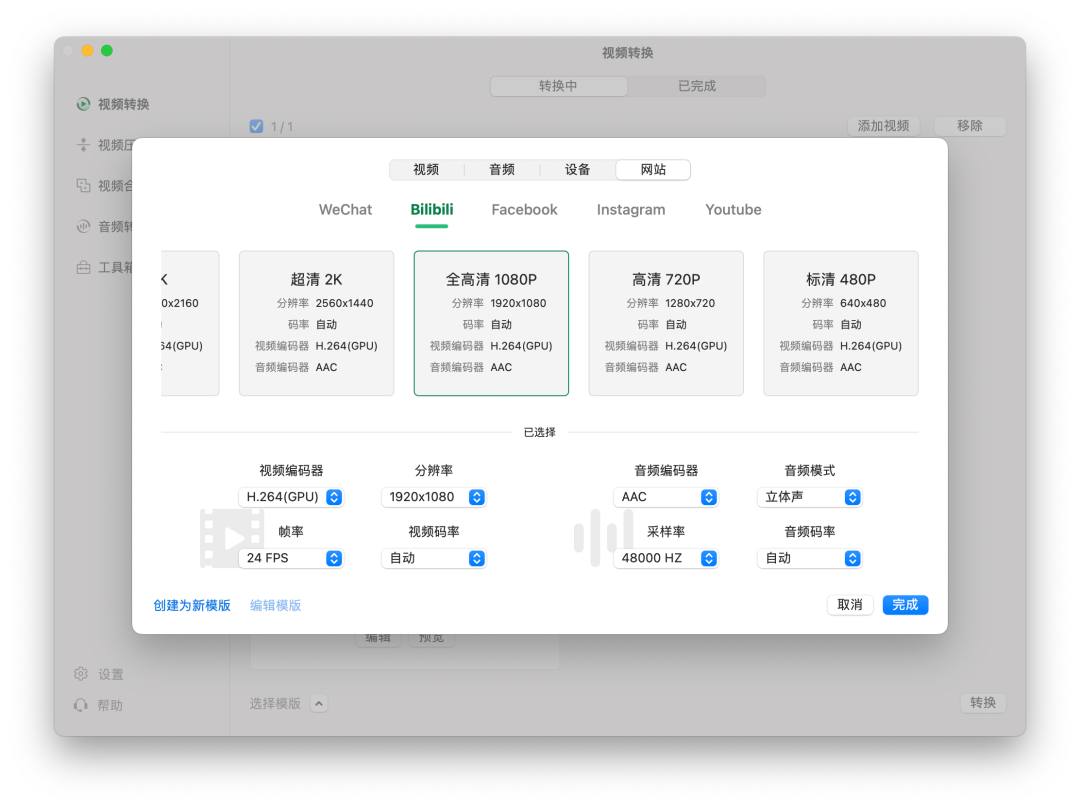
Task: Select the 网站 tab
Action: click(x=653, y=169)
